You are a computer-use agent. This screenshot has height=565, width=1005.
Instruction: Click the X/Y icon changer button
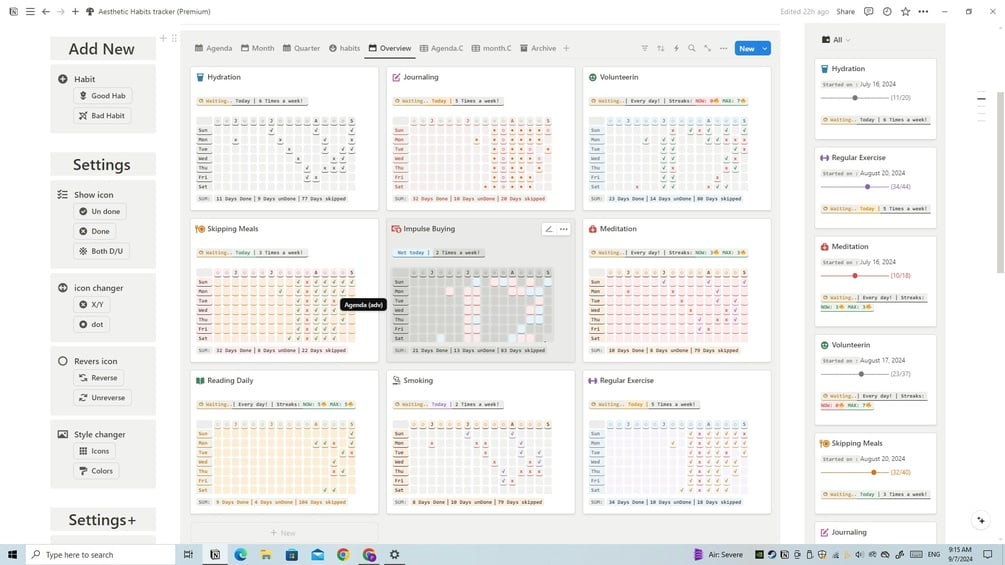[x=91, y=304]
